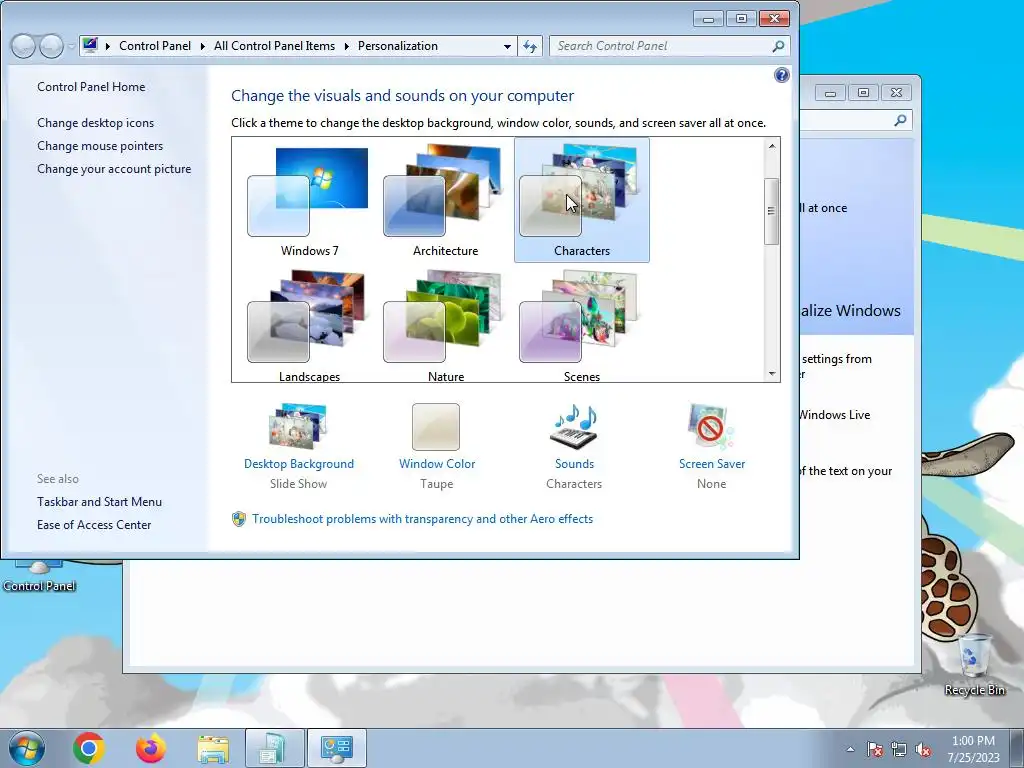Go to Control Panel Home
This screenshot has height=768, width=1024.
pos(91,87)
